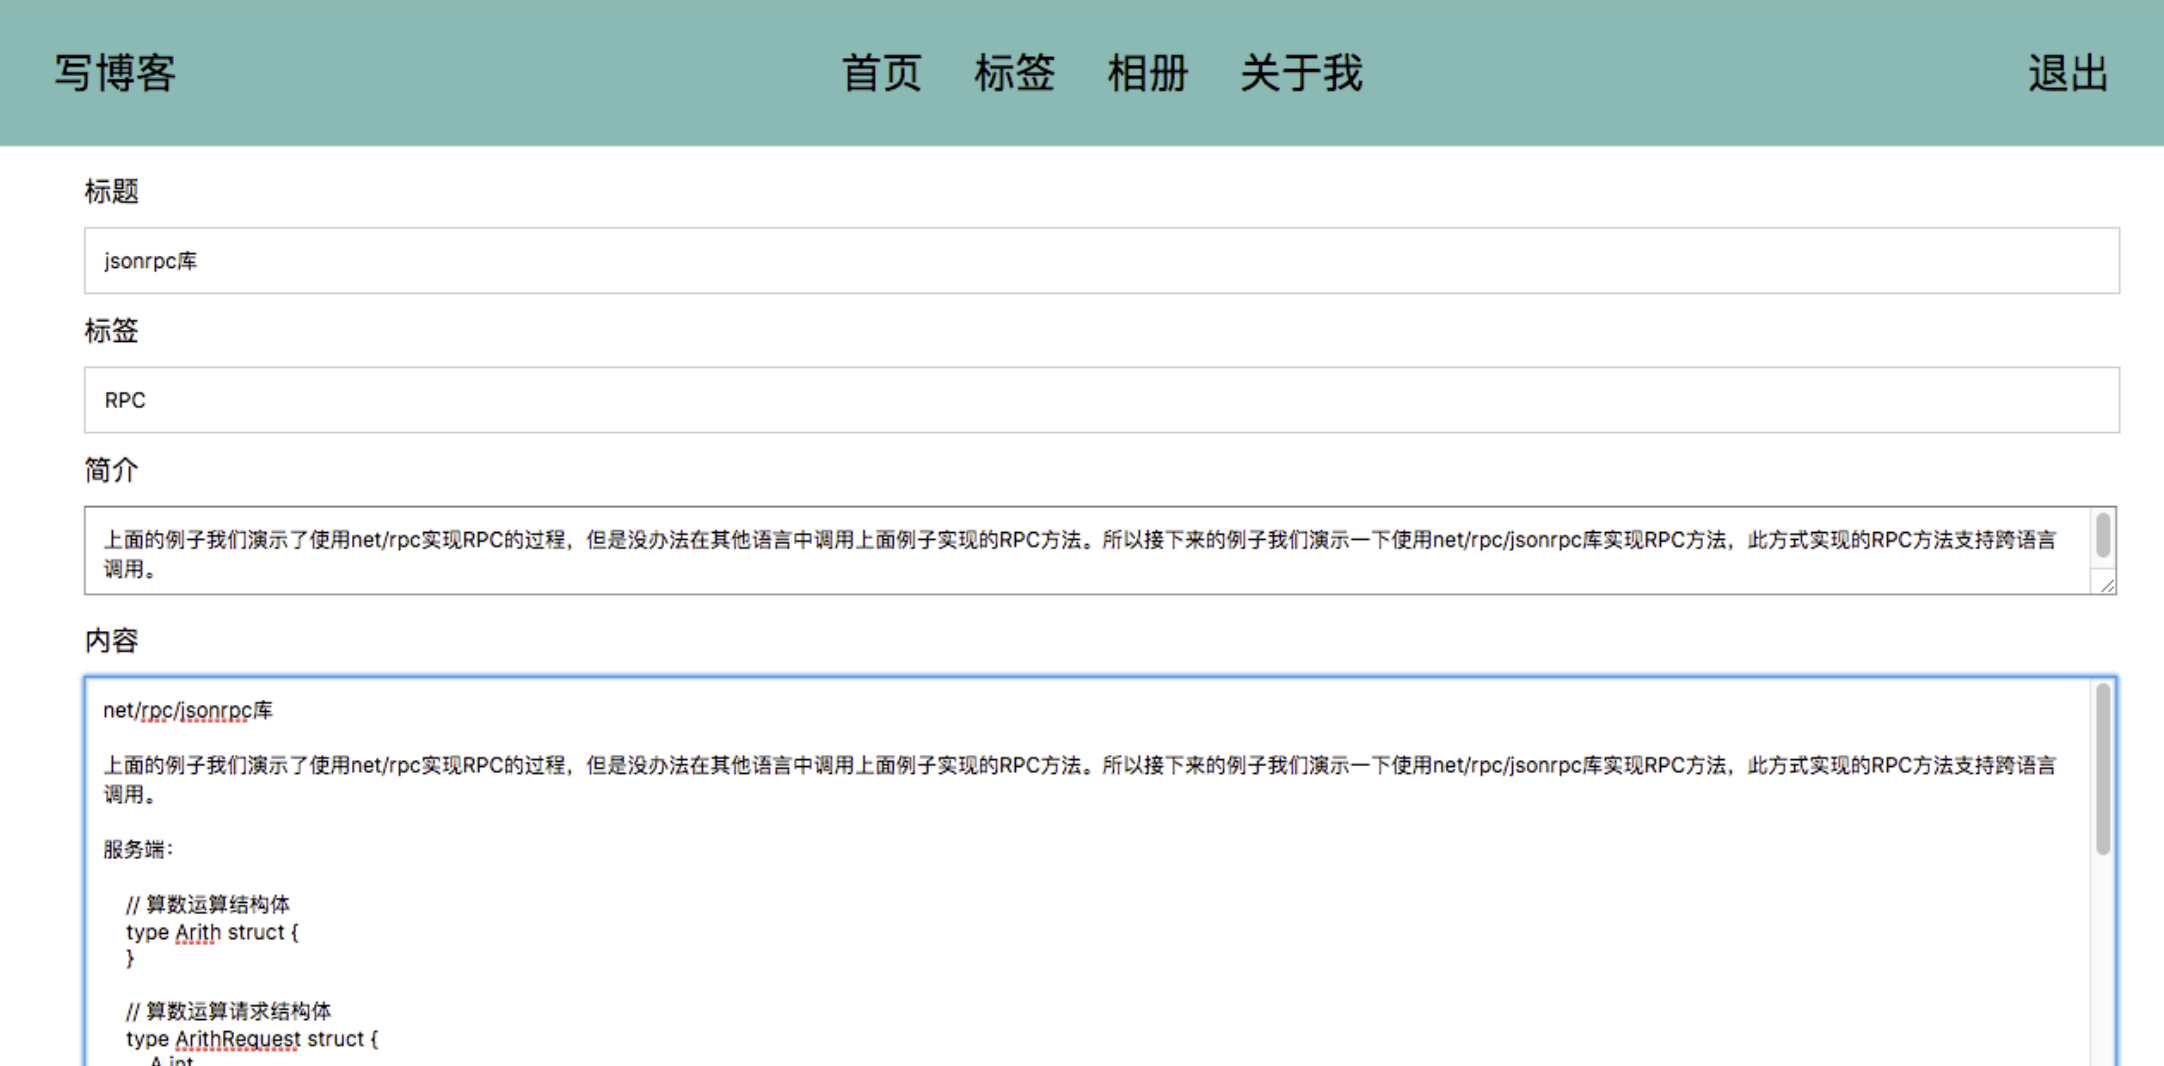The height and width of the screenshot is (1066, 2164).
Task: Click the 简介 form label
Action: coord(111,470)
